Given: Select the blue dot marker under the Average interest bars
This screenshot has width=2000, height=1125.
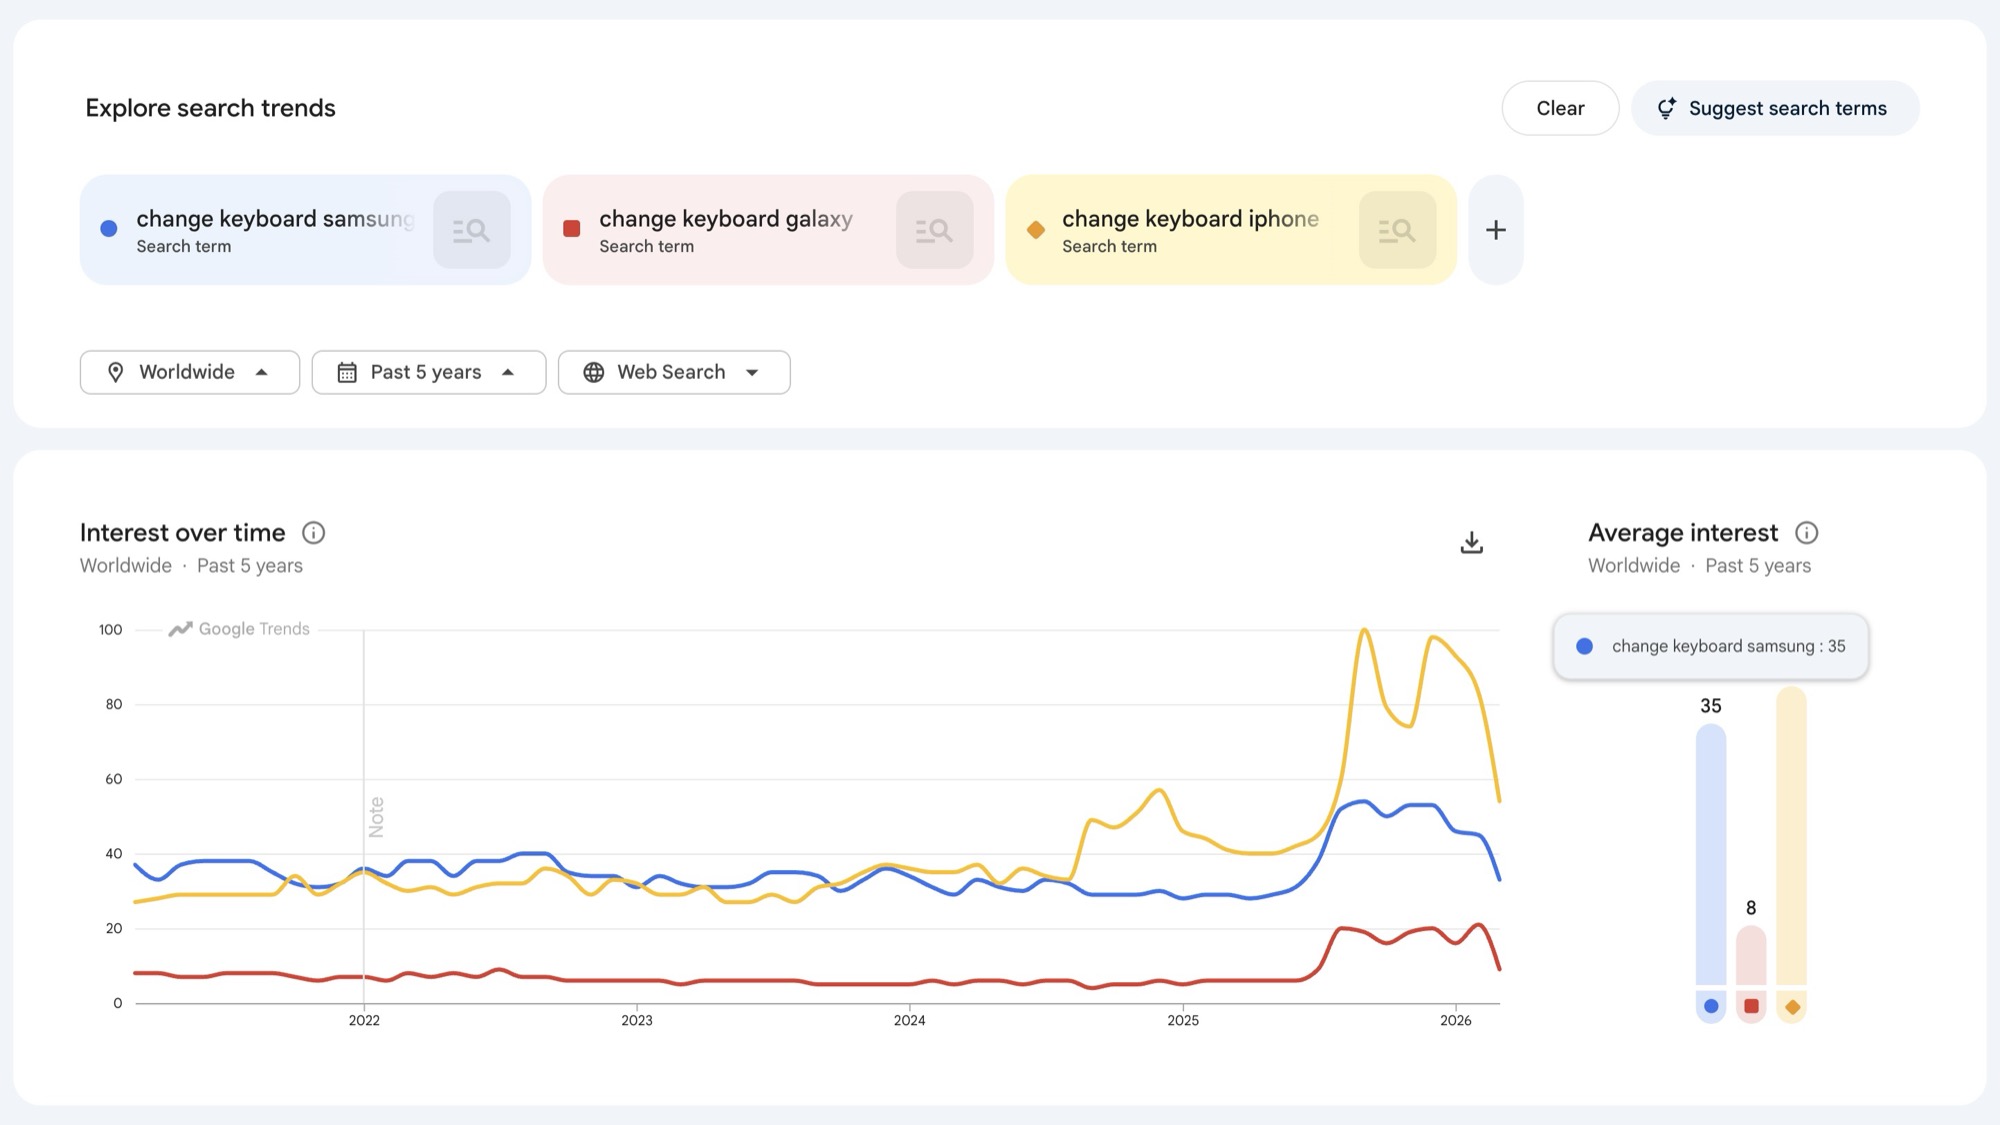Looking at the screenshot, I should (x=1710, y=1008).
